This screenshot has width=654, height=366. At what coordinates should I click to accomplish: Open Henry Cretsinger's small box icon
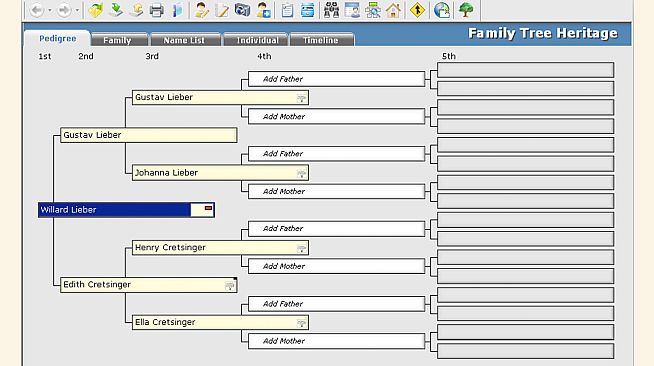[x=302, y=249]
